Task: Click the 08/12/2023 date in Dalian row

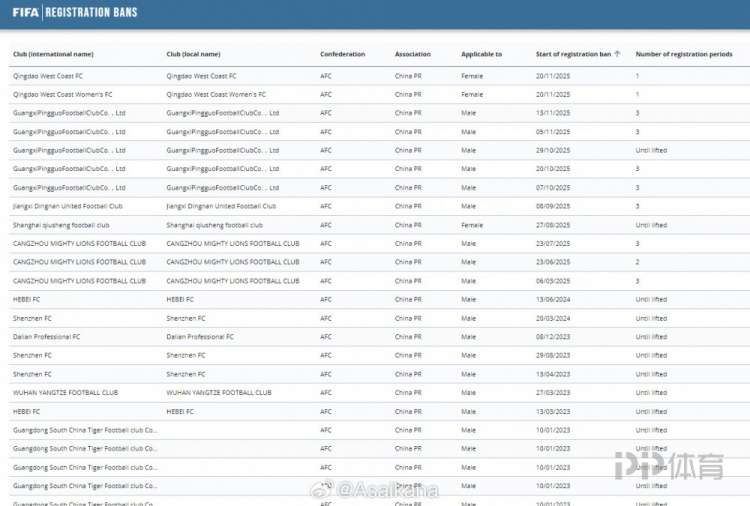Action: tap(552, 337)
